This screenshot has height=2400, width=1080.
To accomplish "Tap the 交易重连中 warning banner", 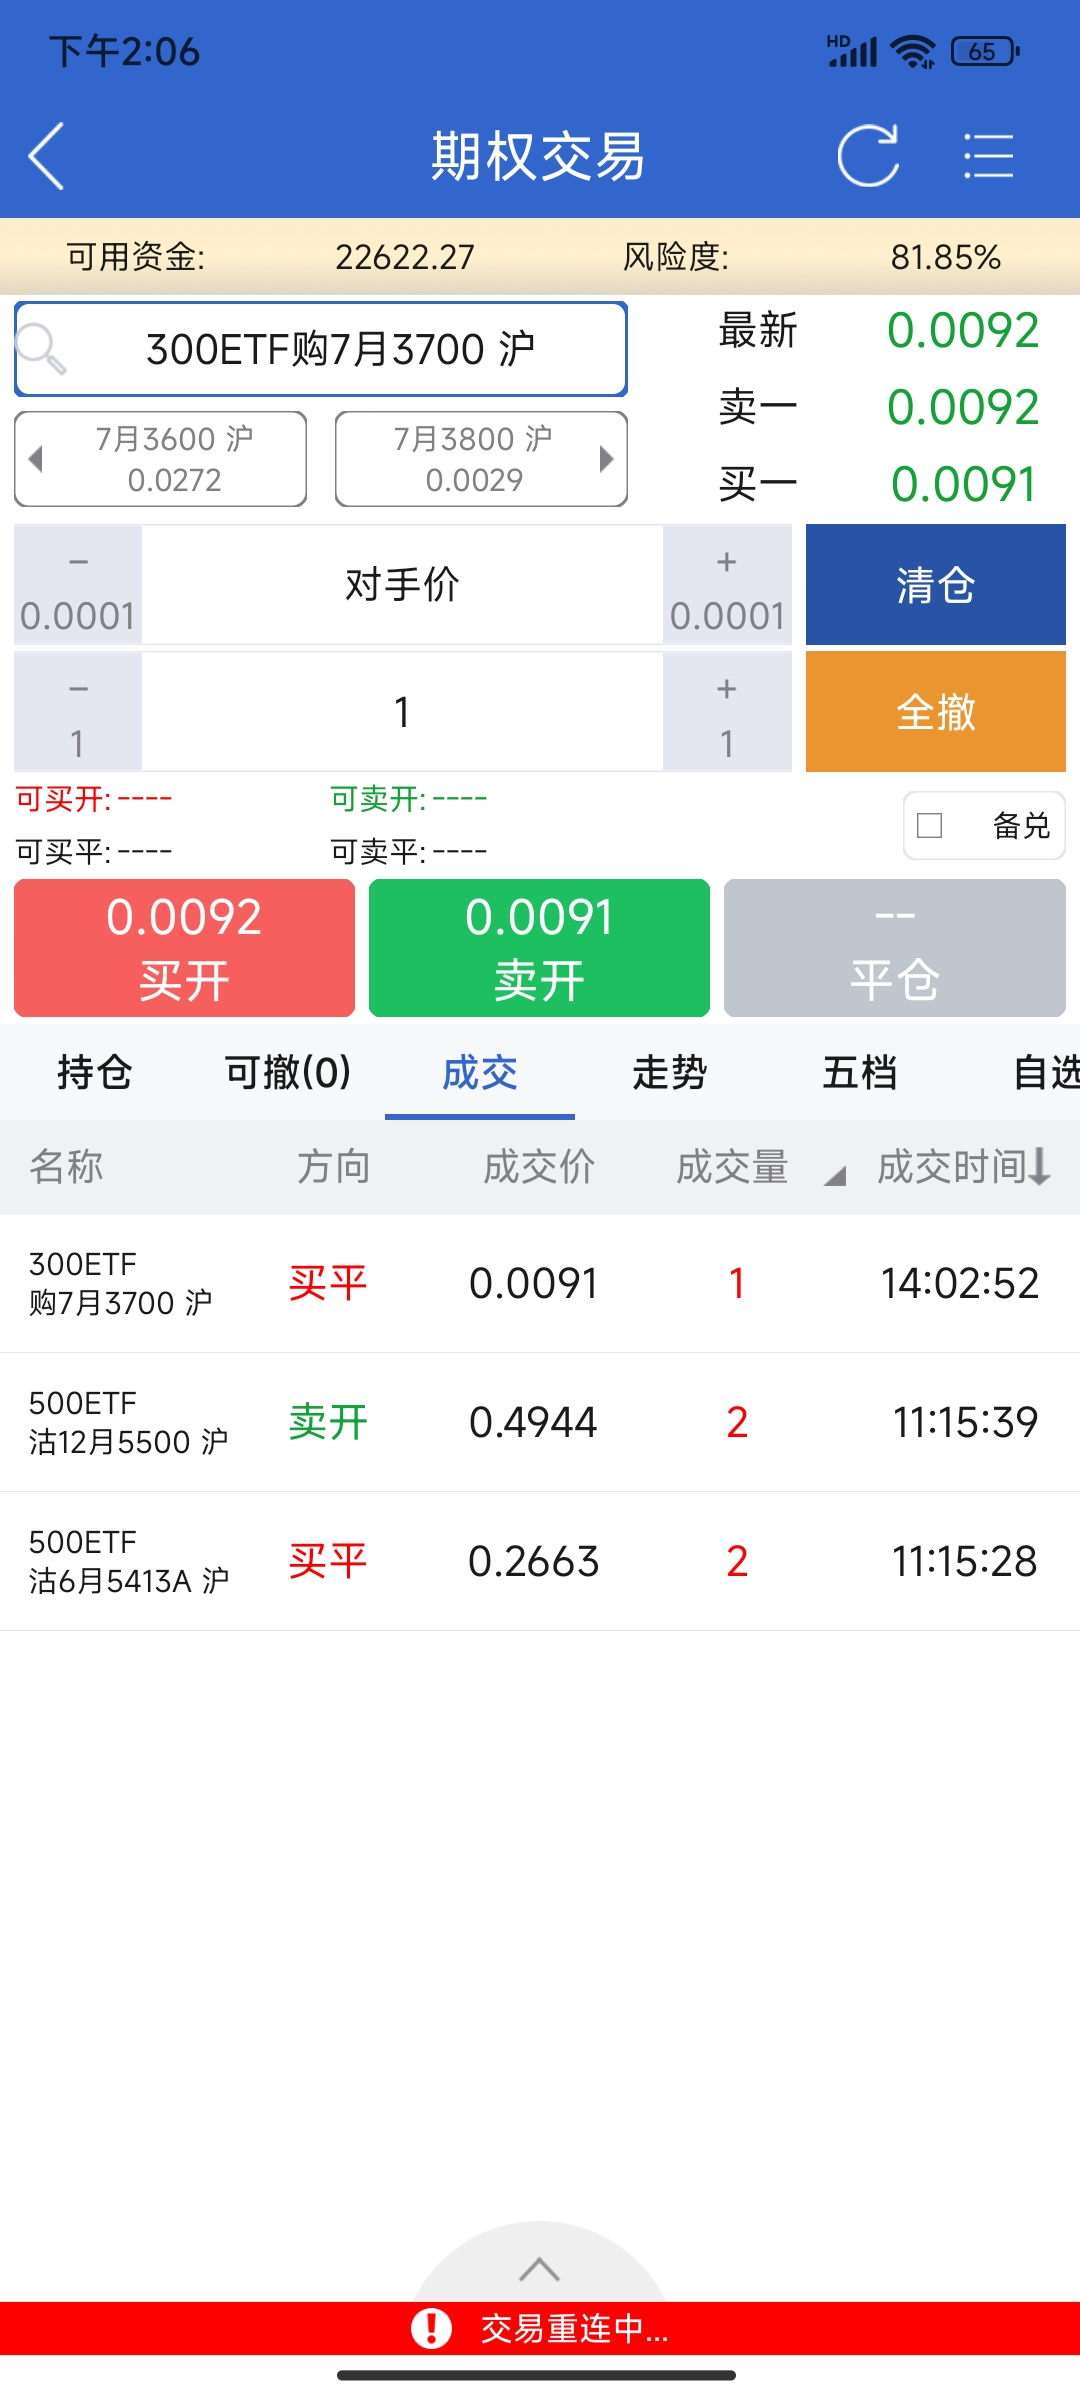I will (540, 2329).
